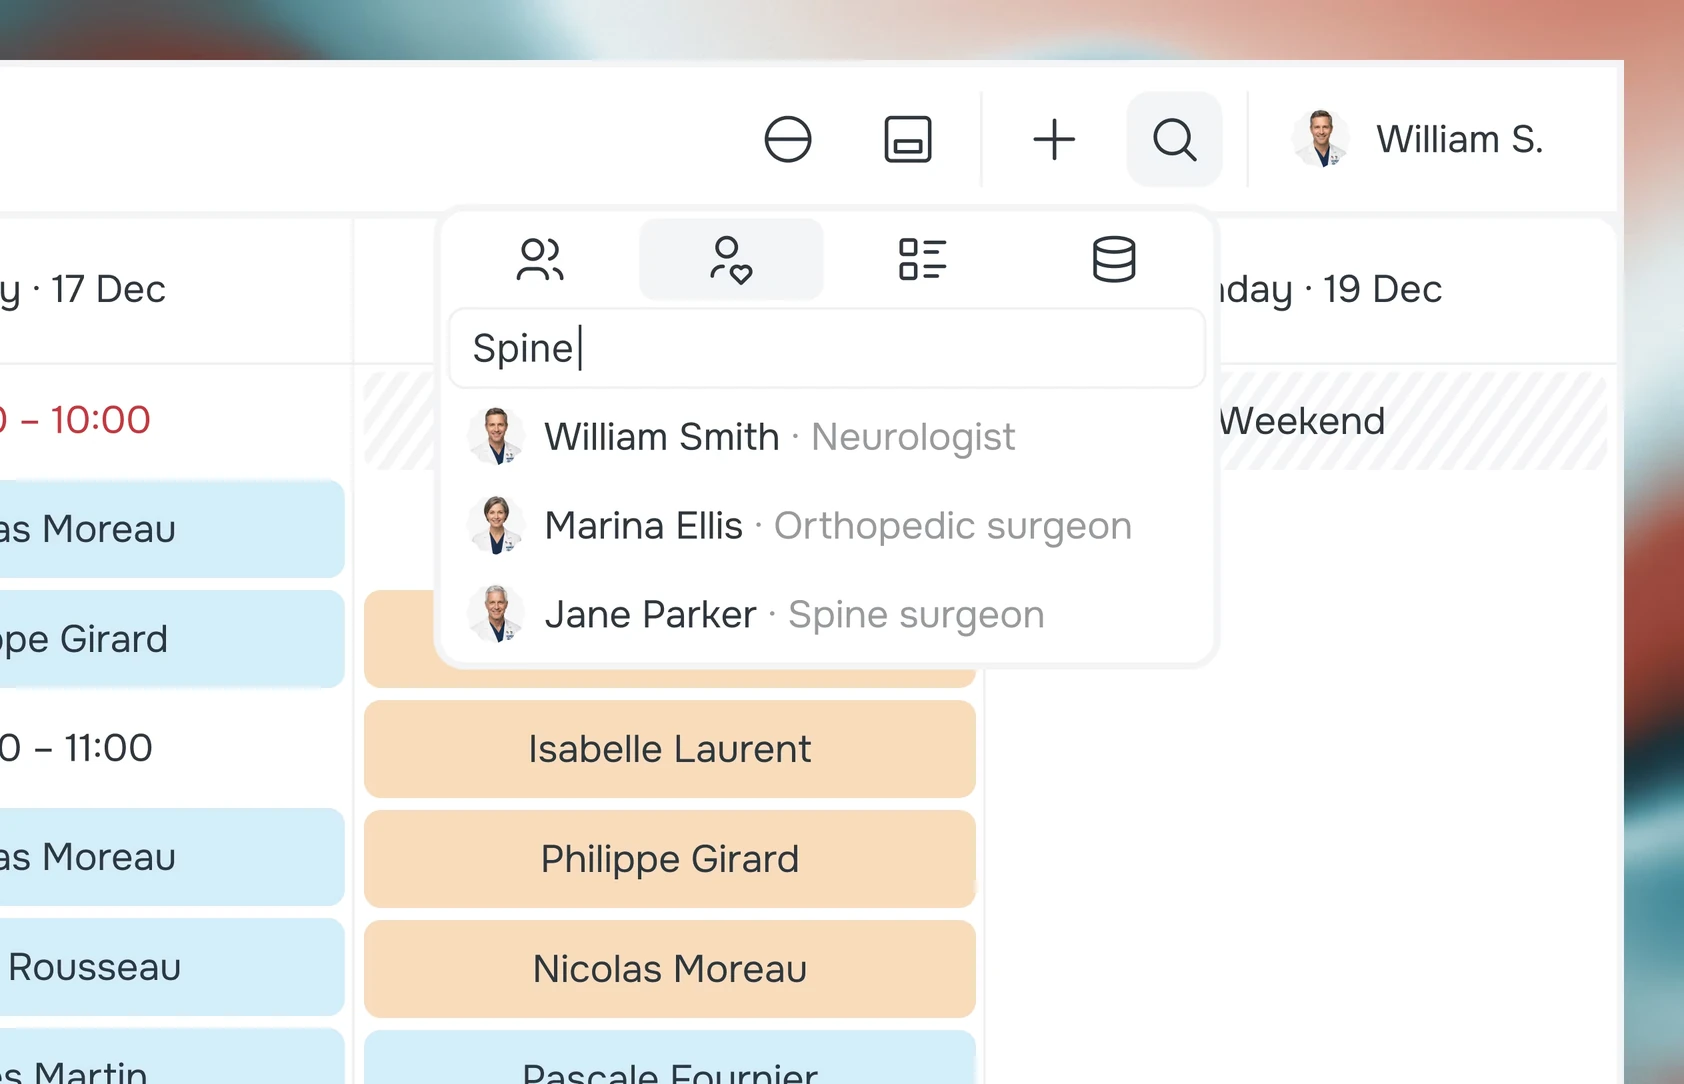Open Martin appointment on 17 Dec
The width and height of the screenshot is (1684, 1084).
(x=172, y=1056)
